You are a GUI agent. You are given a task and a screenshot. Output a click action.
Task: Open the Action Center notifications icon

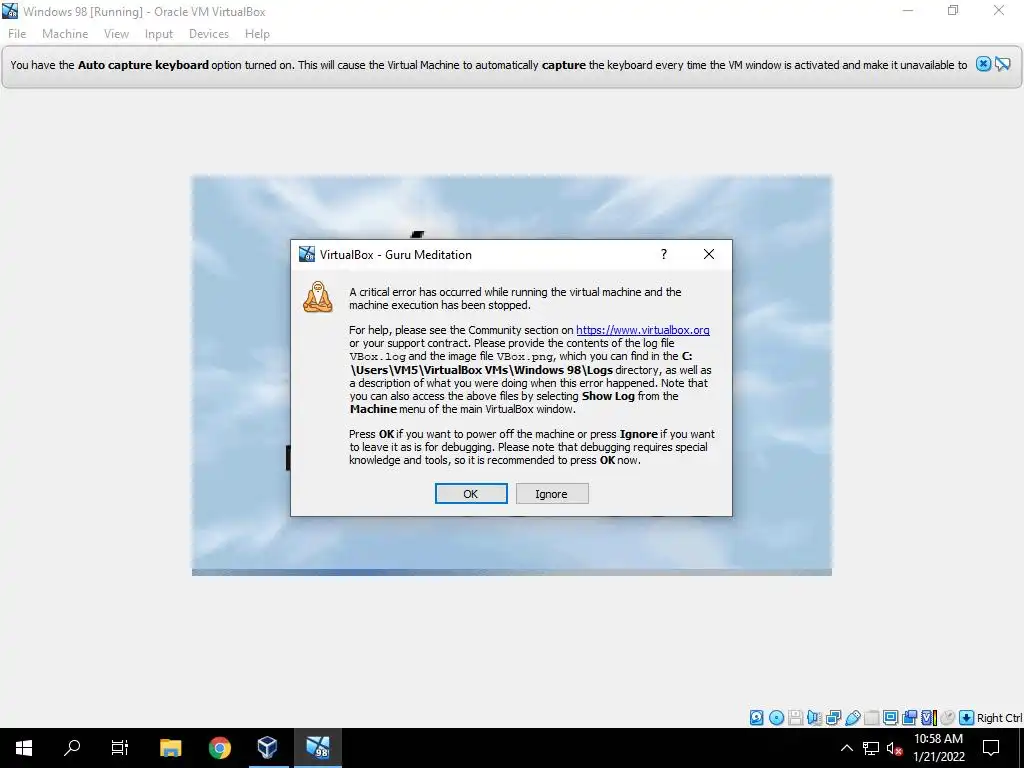point(991,748)
